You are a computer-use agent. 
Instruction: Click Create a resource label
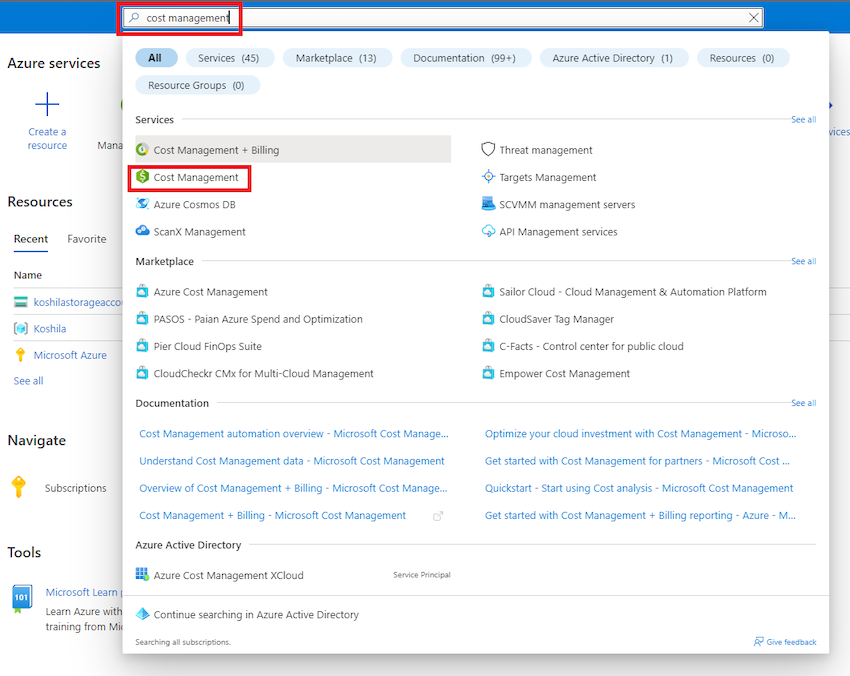pos(47,138)
